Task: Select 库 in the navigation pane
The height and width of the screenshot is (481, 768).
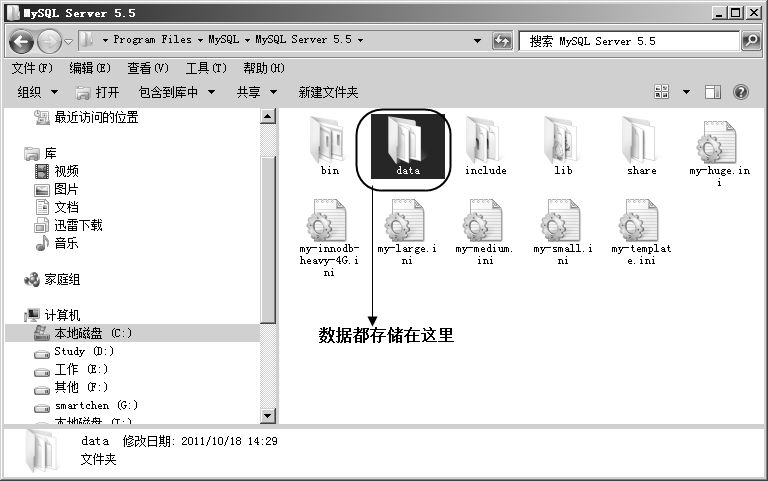Action: click(x=41, y=153)
